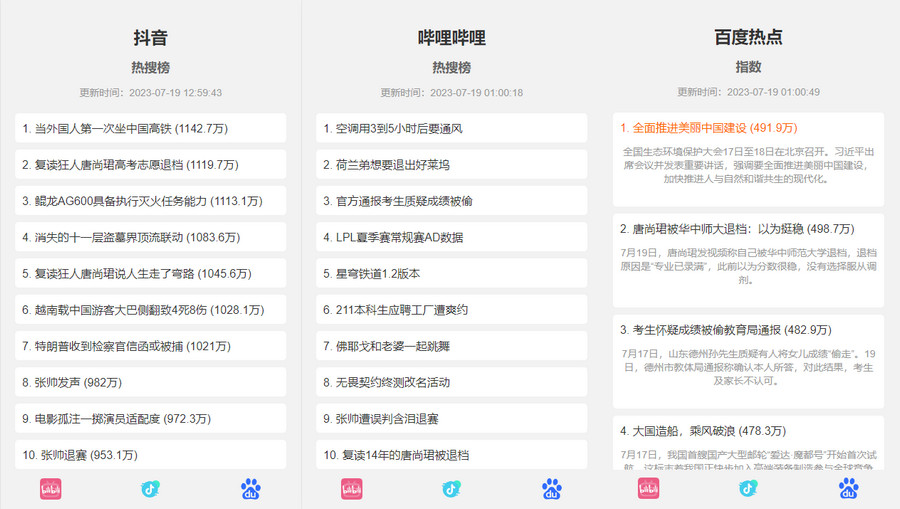Click the Bilibili icon under the 抖音 panel
The height and width of the screenshot is (509, 900).
pos(50,489)
